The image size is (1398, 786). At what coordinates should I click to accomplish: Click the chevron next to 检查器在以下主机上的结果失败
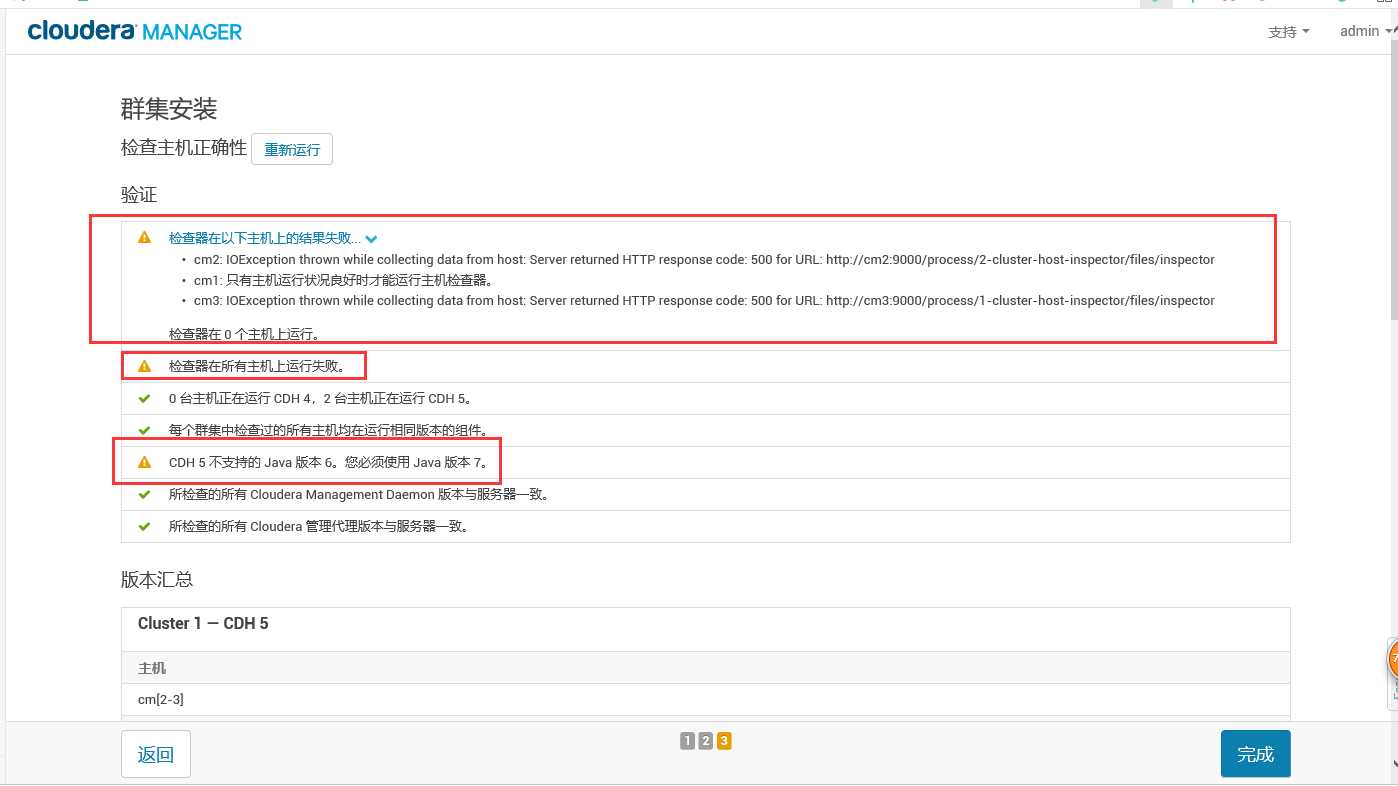coord(371,239)
